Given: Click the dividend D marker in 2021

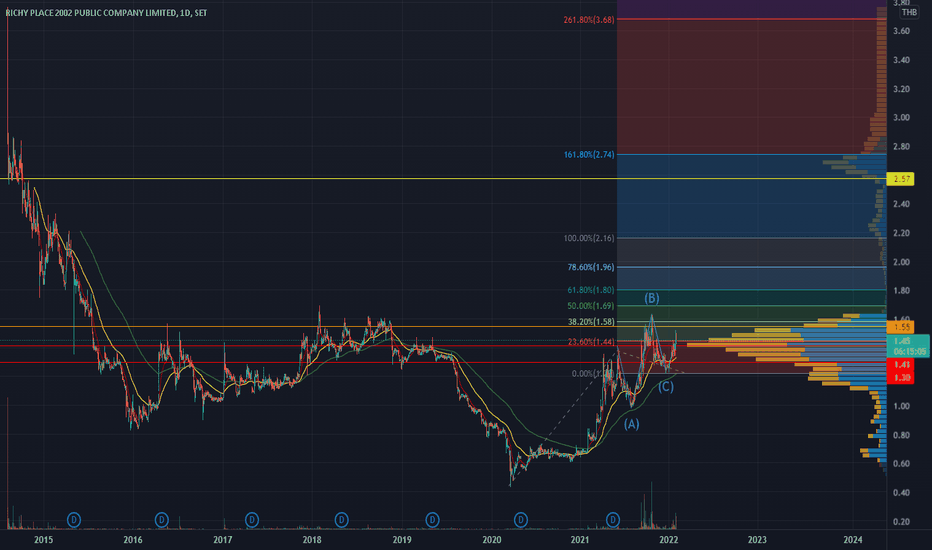Looking at the screenshot, I should point(613,520).
